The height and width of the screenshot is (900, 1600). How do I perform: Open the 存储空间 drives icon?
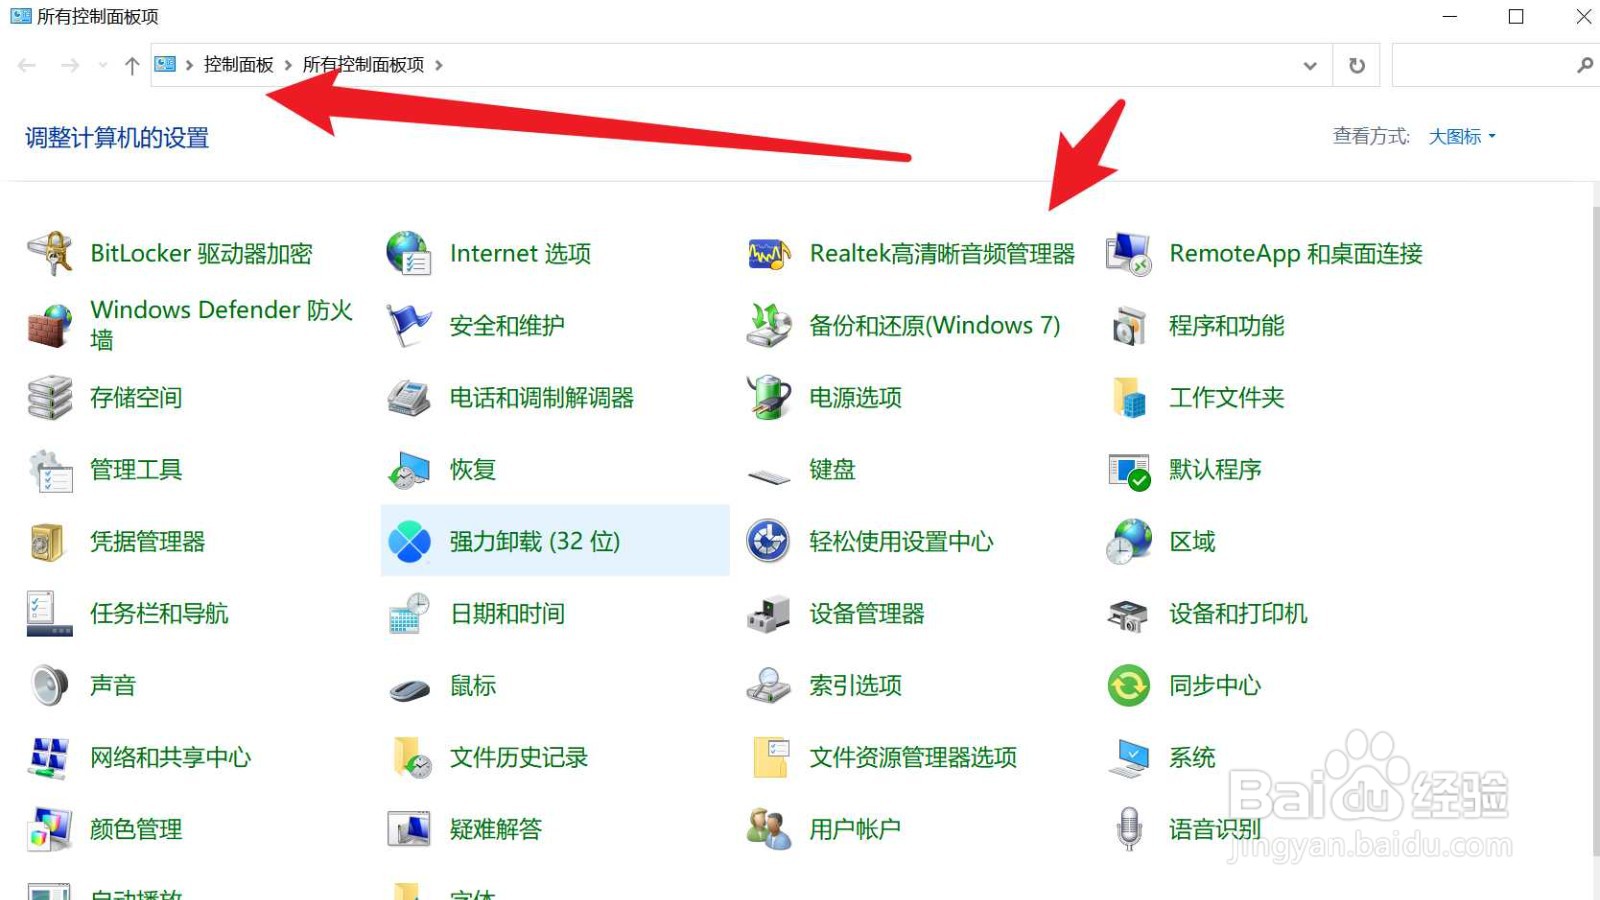(49, 397)
